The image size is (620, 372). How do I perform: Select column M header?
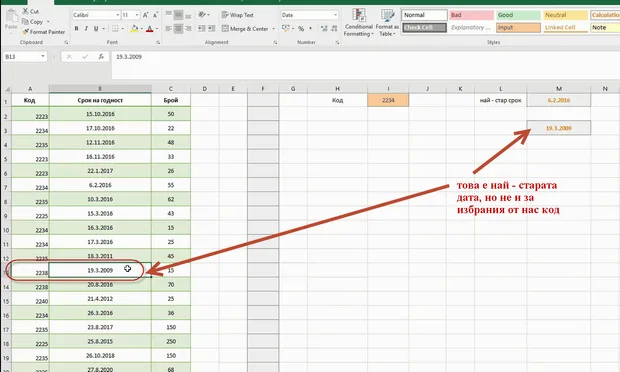(559, 89)
